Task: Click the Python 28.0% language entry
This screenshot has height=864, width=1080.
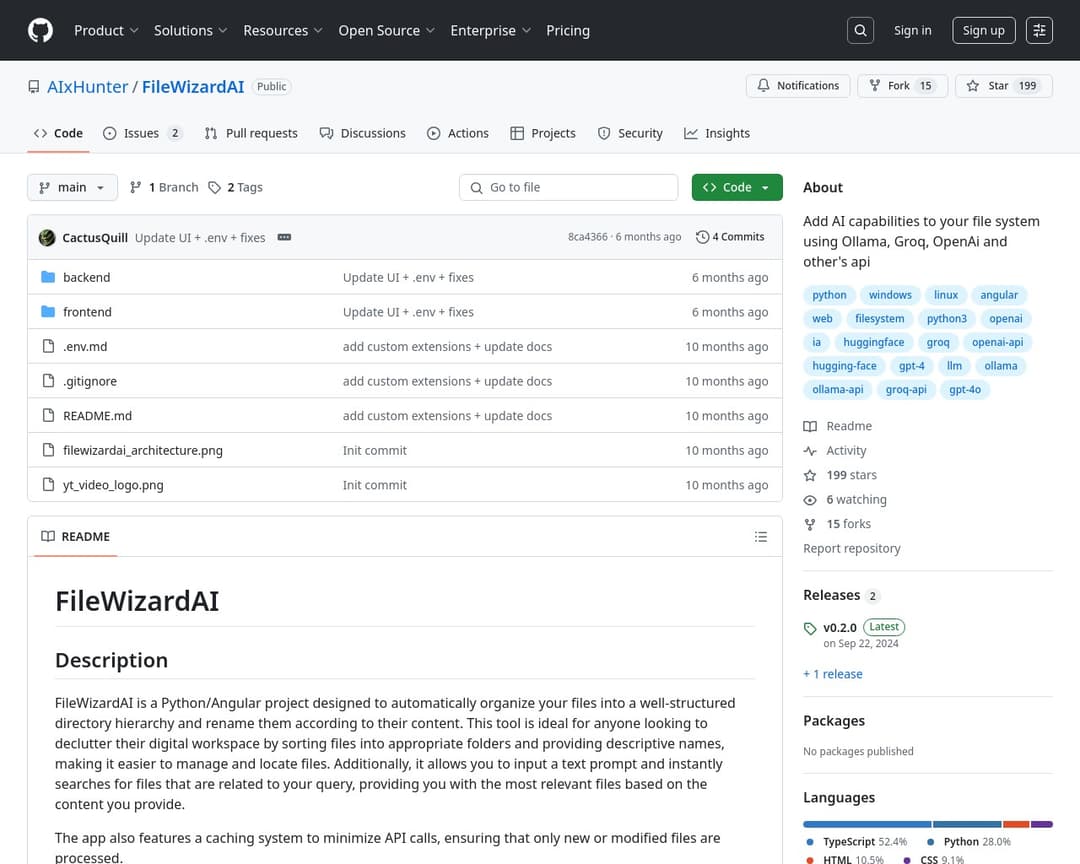Action: (968, 842)
